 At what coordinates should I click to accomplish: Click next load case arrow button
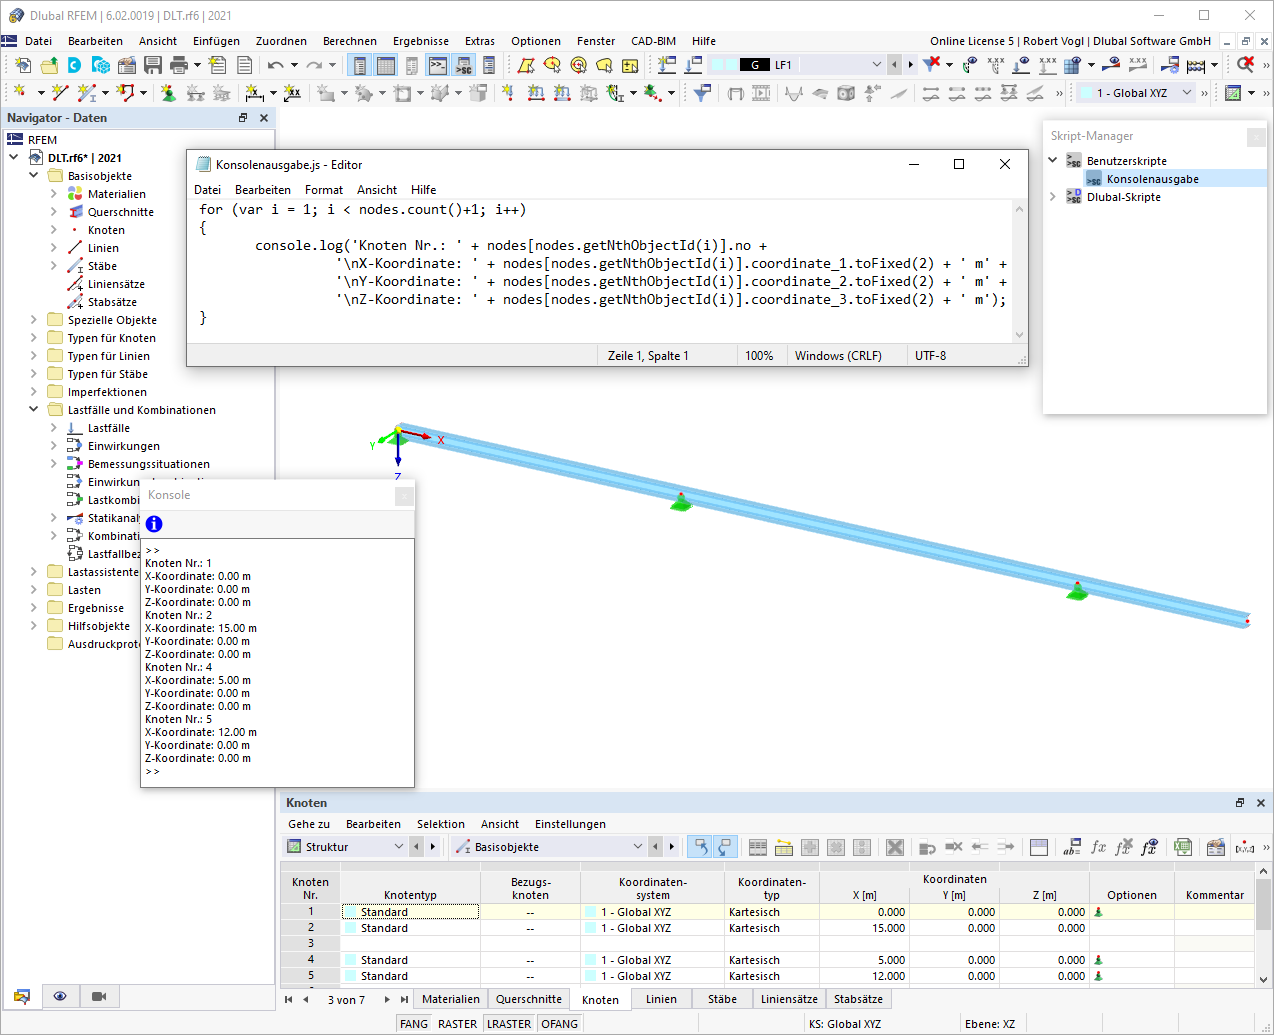click(910, 65)
